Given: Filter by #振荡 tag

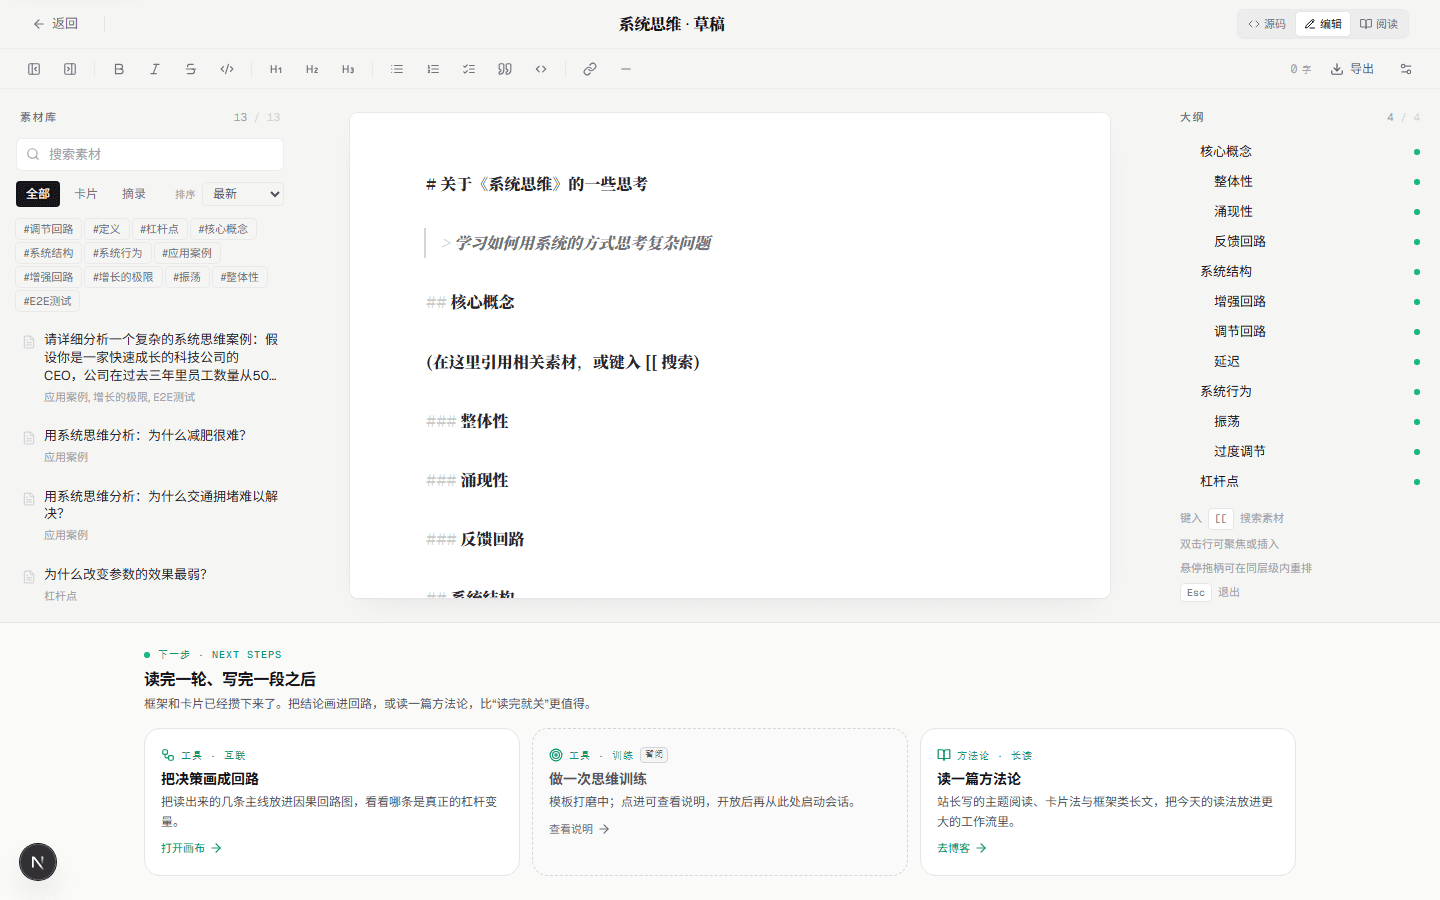Looking at the screenshot, I should tap(187, 277).
